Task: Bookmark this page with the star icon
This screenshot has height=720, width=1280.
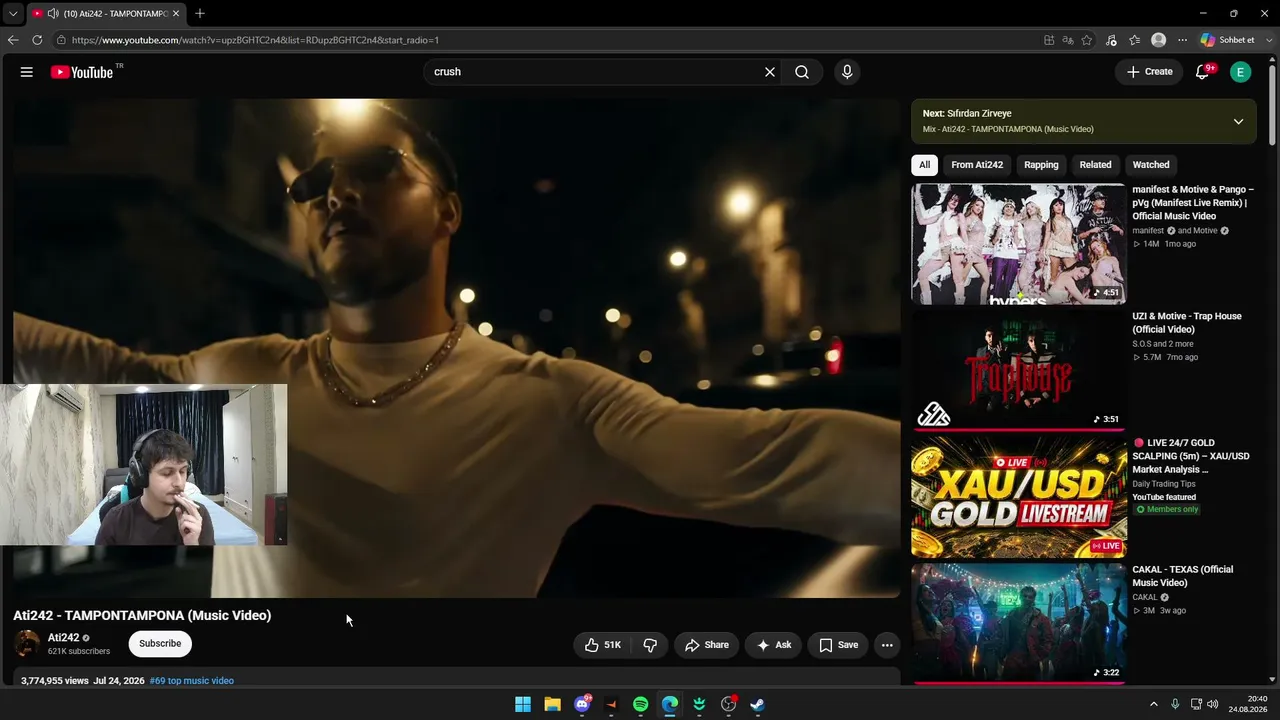Action: 1087,40
